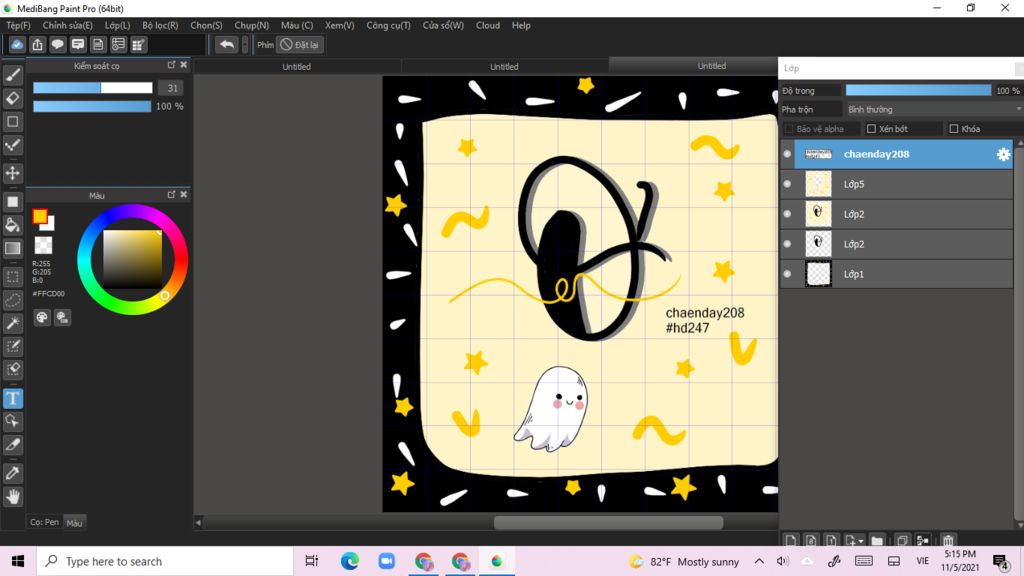
Task: Delete the layer with the trash icon
Action: coord(948,541)
